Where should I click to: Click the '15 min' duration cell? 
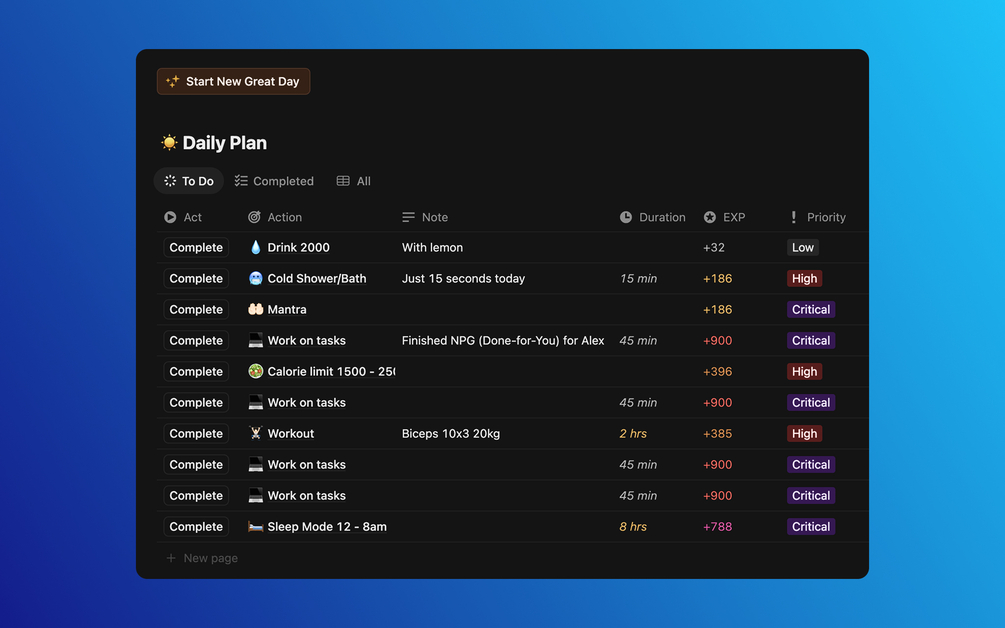[638, 278]
